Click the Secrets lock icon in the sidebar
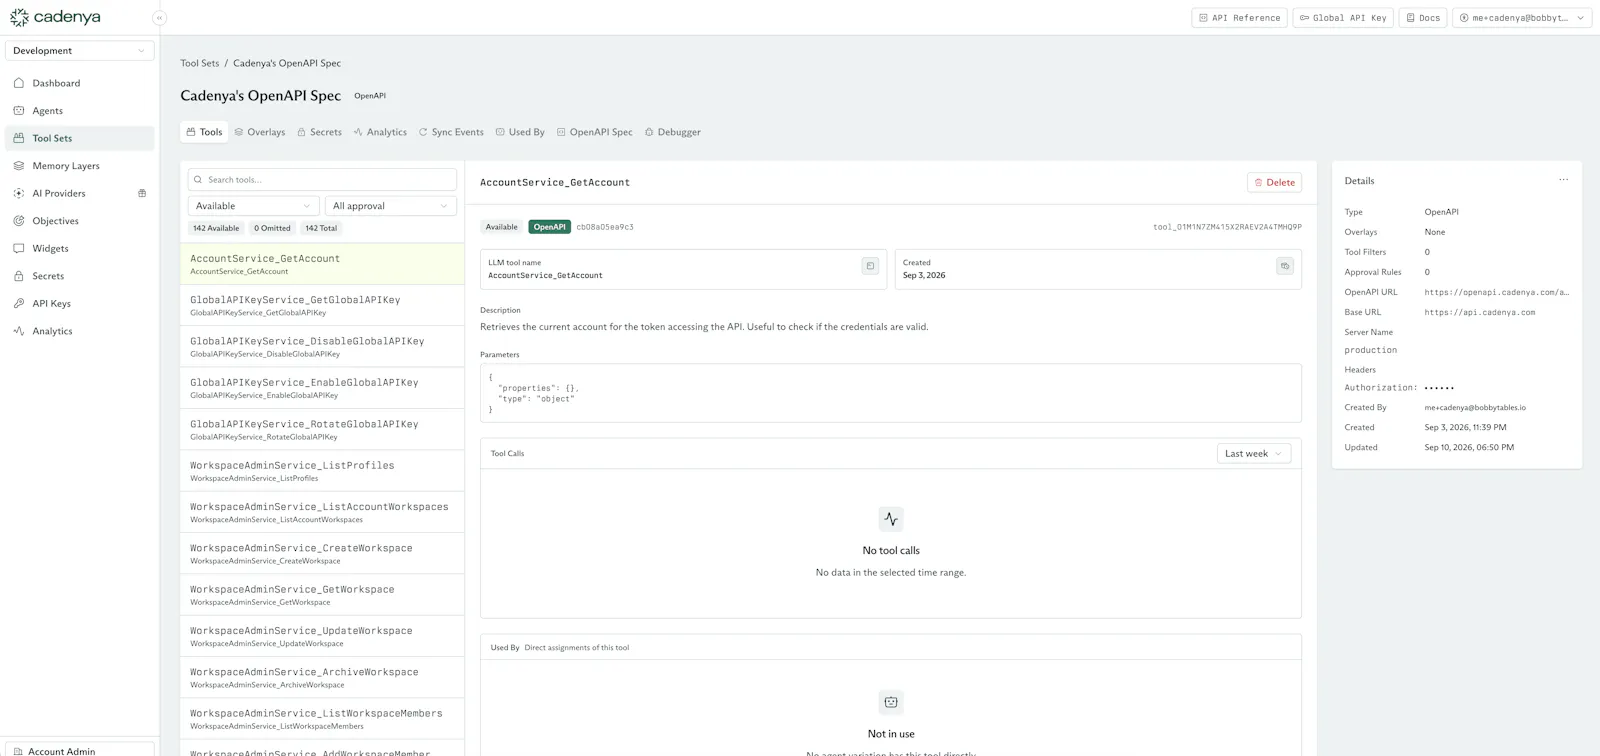 click(19, 276)
